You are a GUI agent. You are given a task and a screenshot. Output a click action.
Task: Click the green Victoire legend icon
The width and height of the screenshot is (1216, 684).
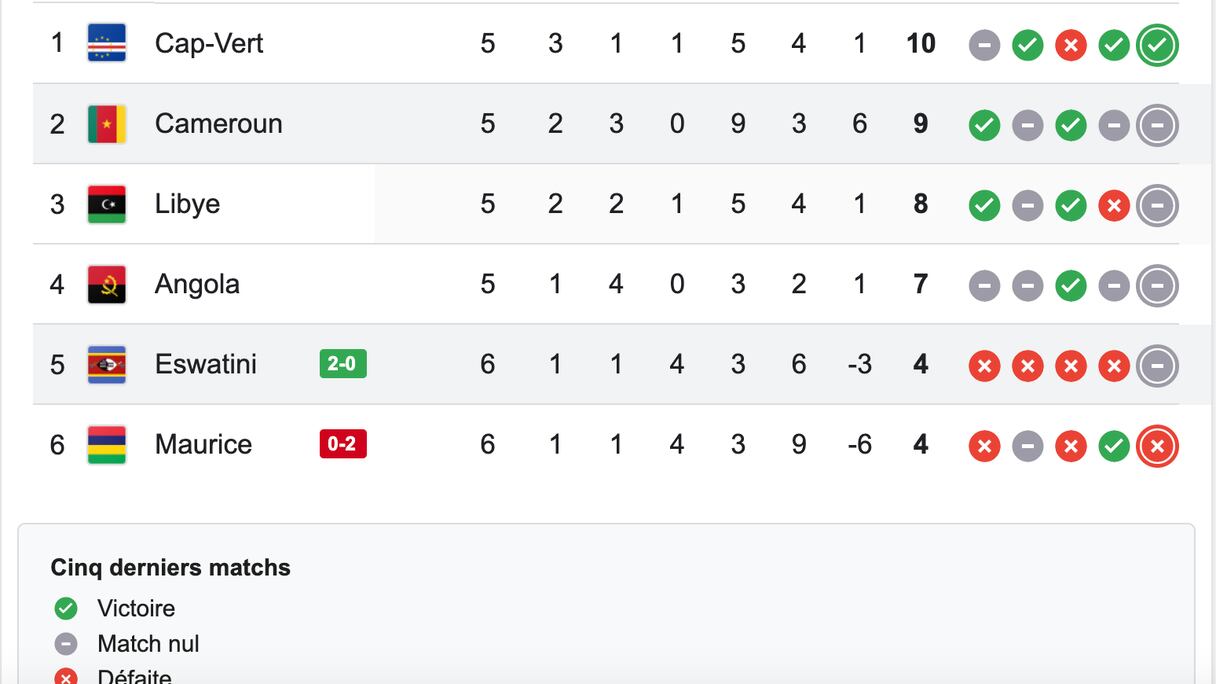[x=66, y=608]
